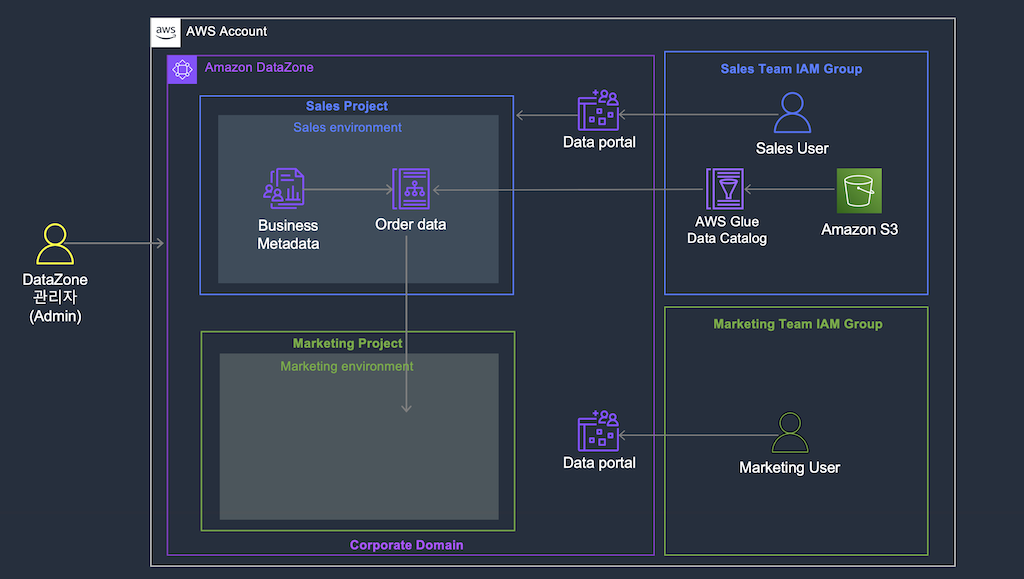
Task: Select the 'Marketing User' caption
Action: tap(790, 467)
